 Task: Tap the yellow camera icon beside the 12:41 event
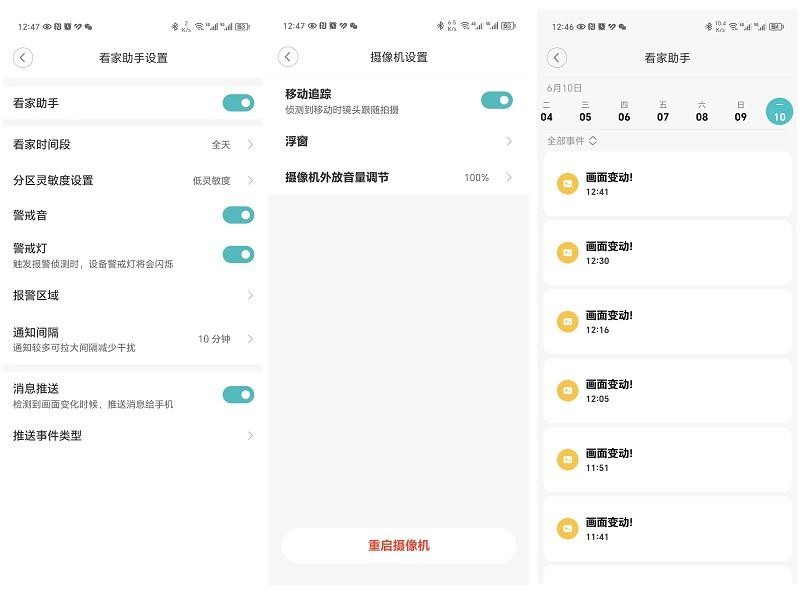(567, 184)
